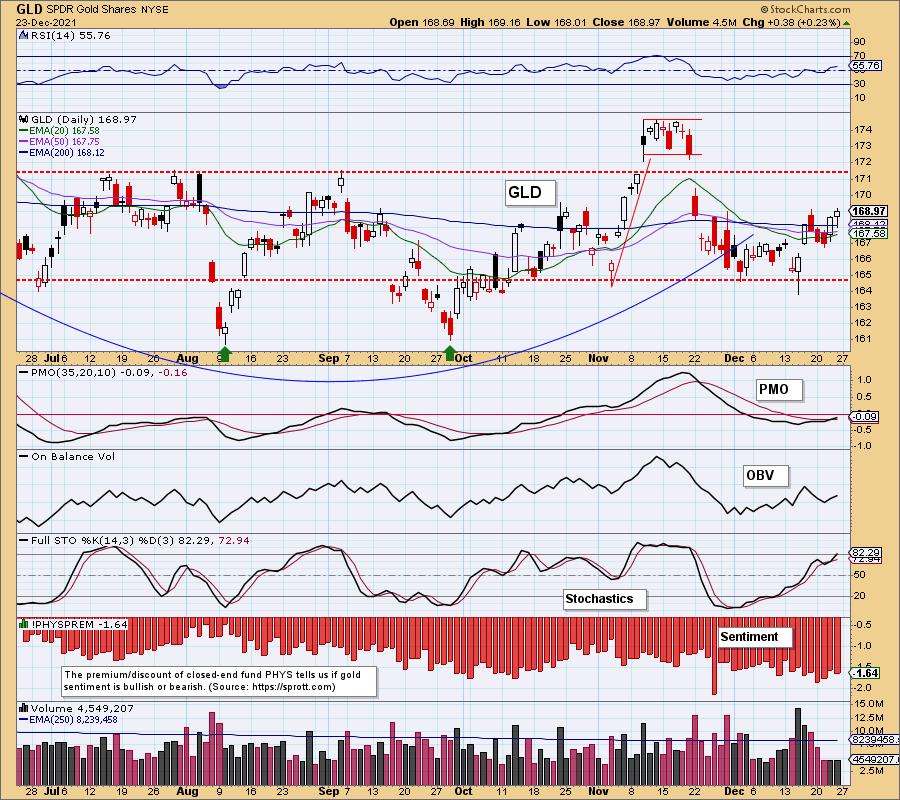Click the purple EMA(50) legend line
Screen dimensions: 900x800
coord(24,142)
